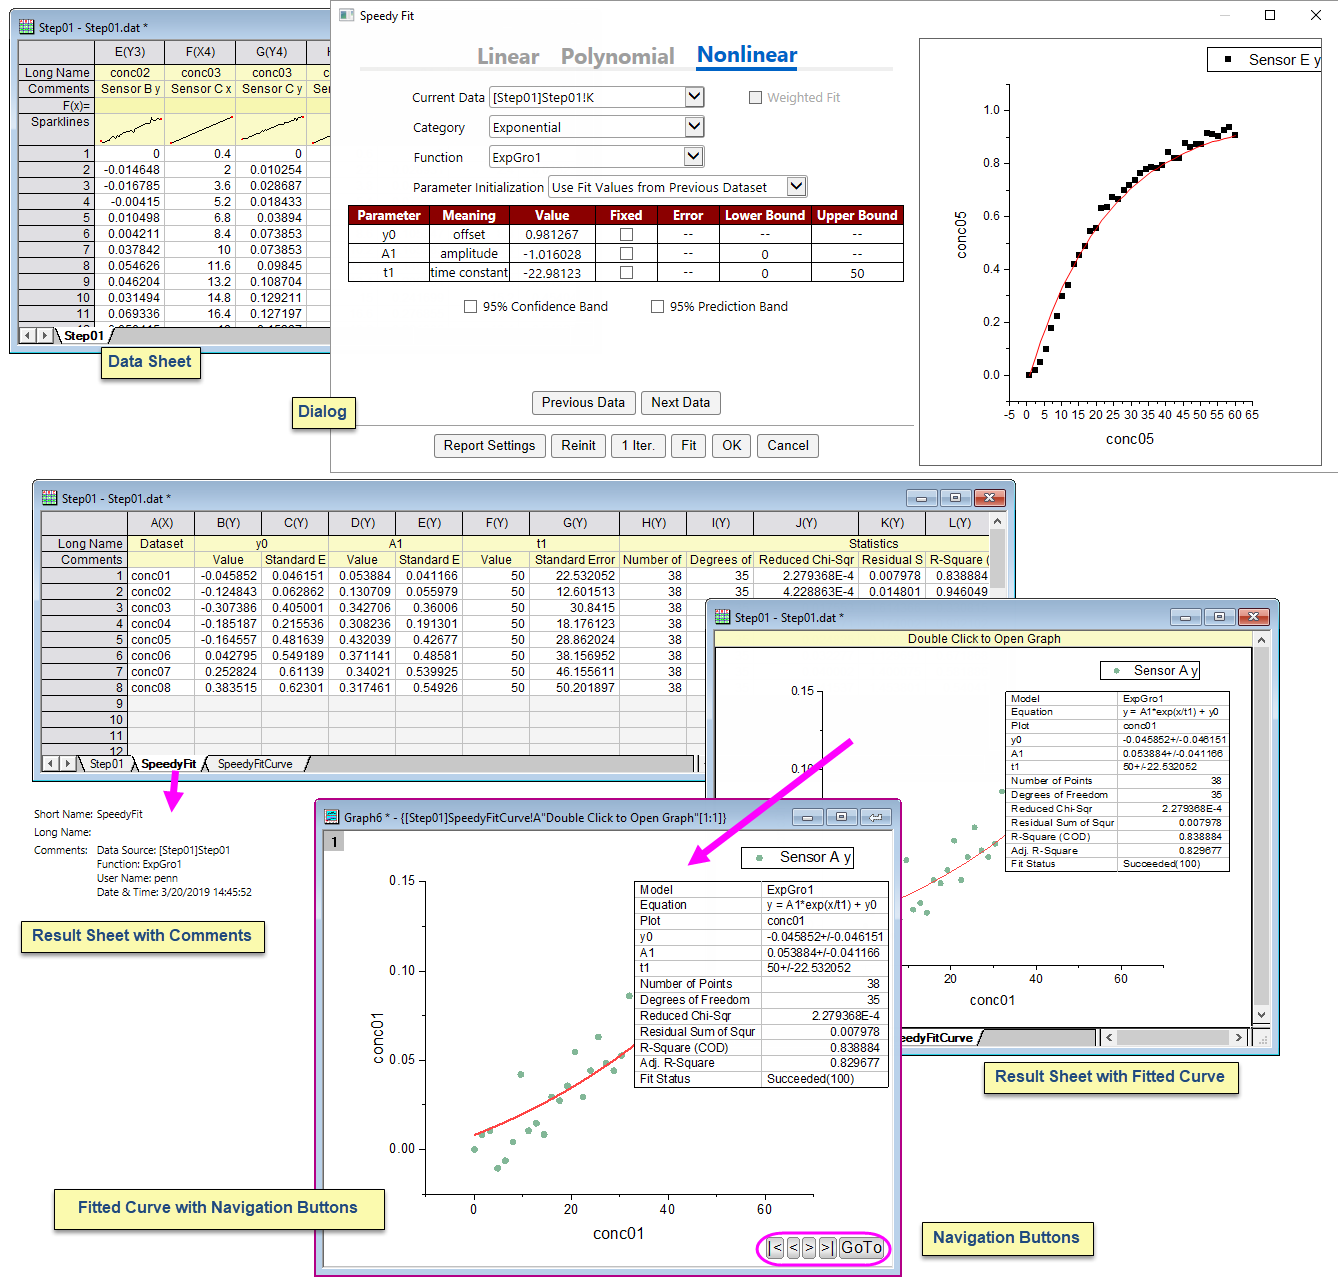Screen dimensions: 1338x1277
Task: Toggle 95% Prediction Band checkbox
Action: click(x=657, y=307)
